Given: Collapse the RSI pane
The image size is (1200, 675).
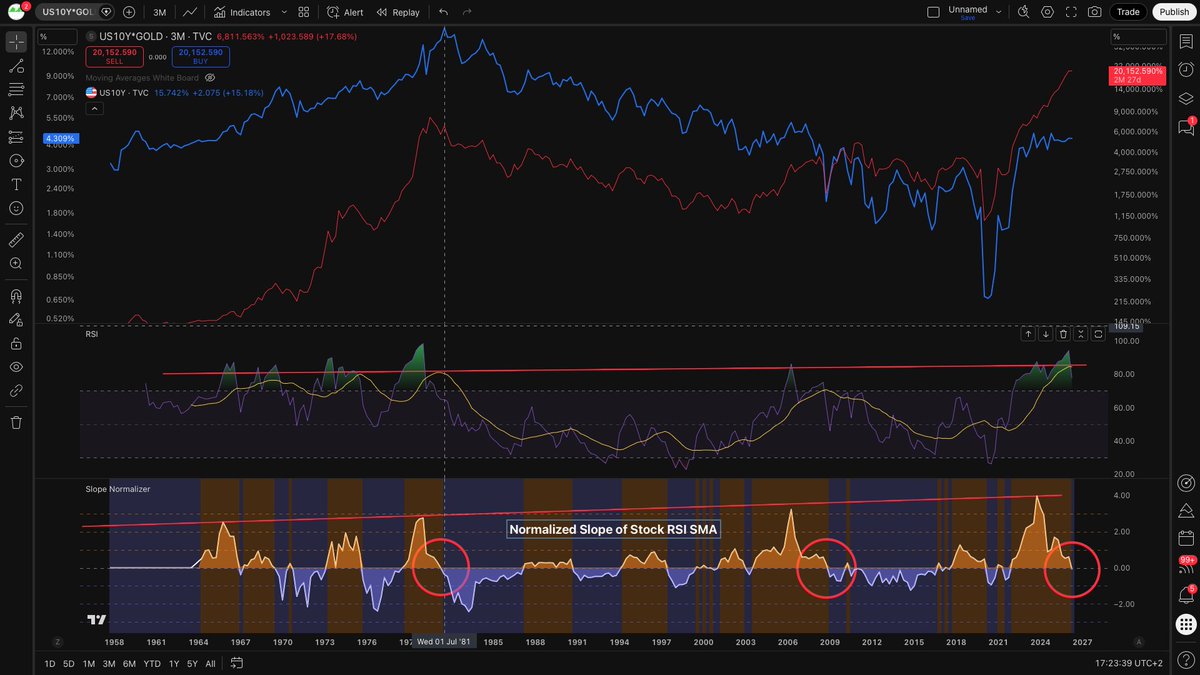Looking at the screenshot, I should [1081, 334].
